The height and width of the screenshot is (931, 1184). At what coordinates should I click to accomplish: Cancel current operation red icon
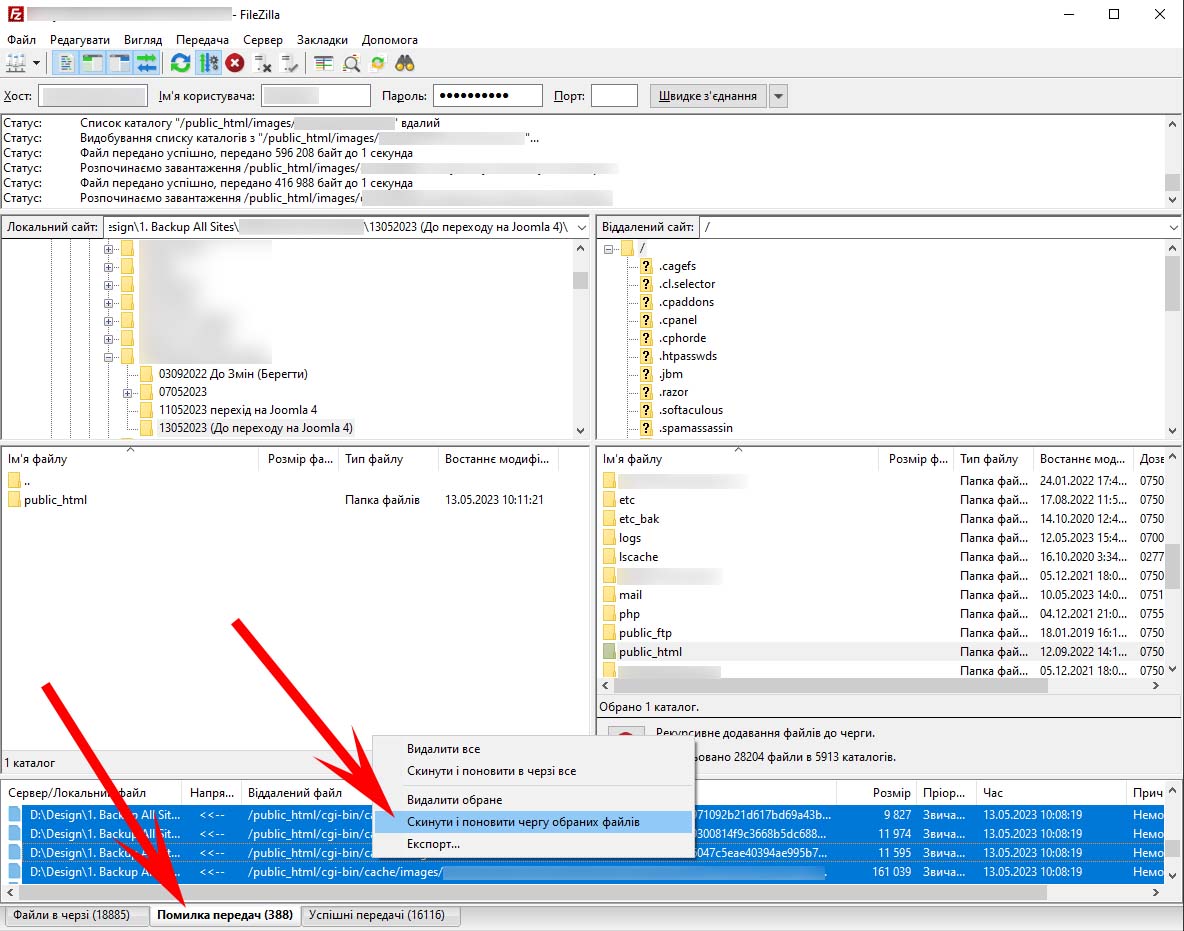(x=235, y=63)
